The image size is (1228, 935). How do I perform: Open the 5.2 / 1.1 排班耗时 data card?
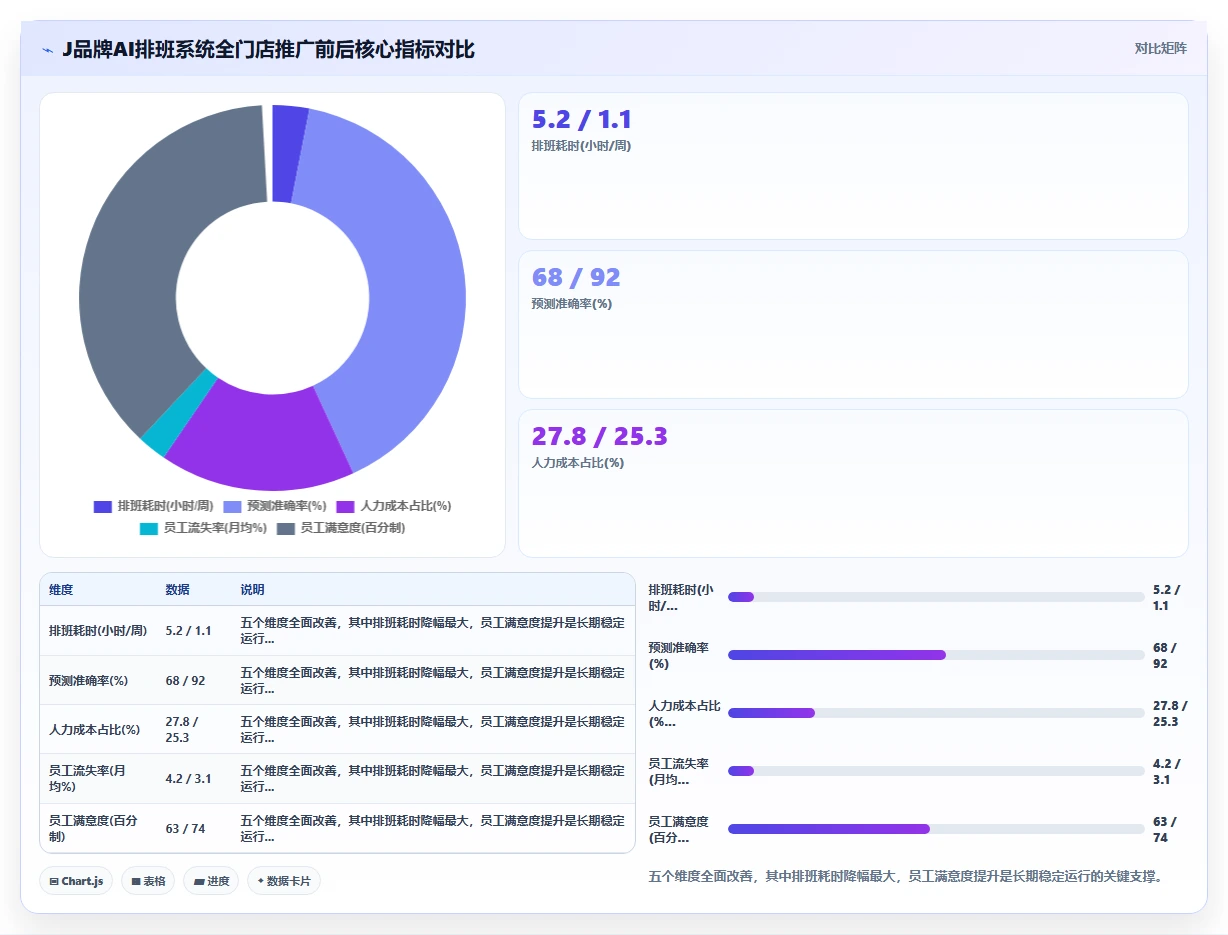point(853,166)
